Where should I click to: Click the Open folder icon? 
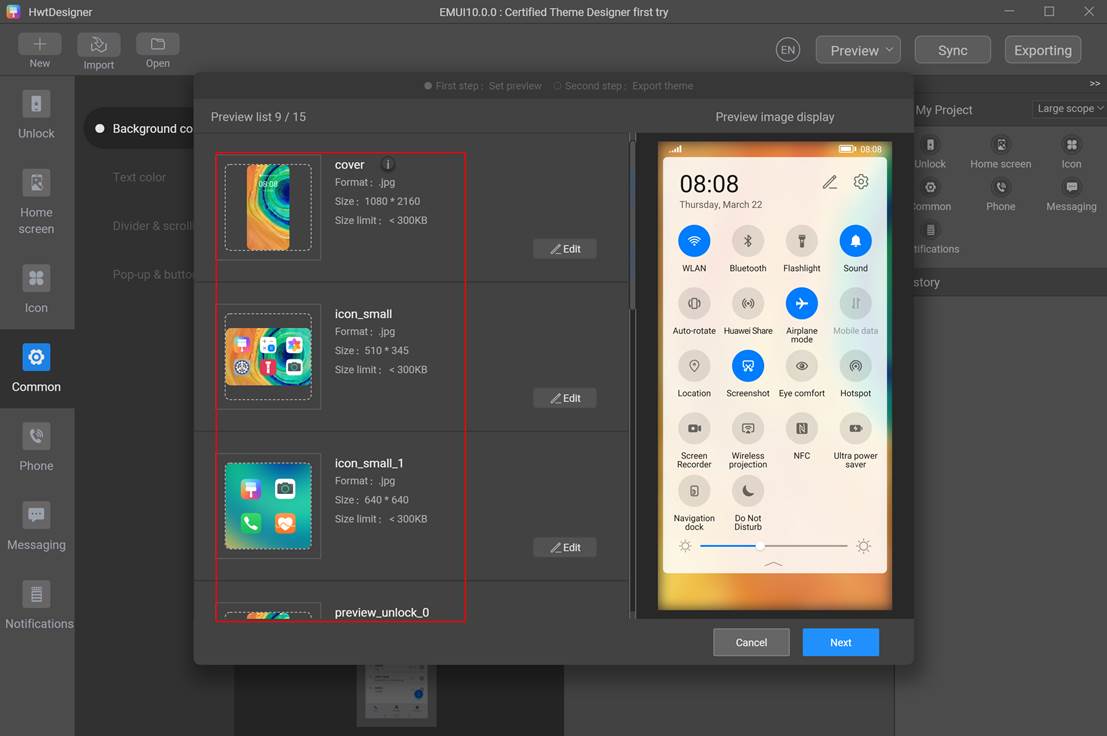tap(158, 45)
